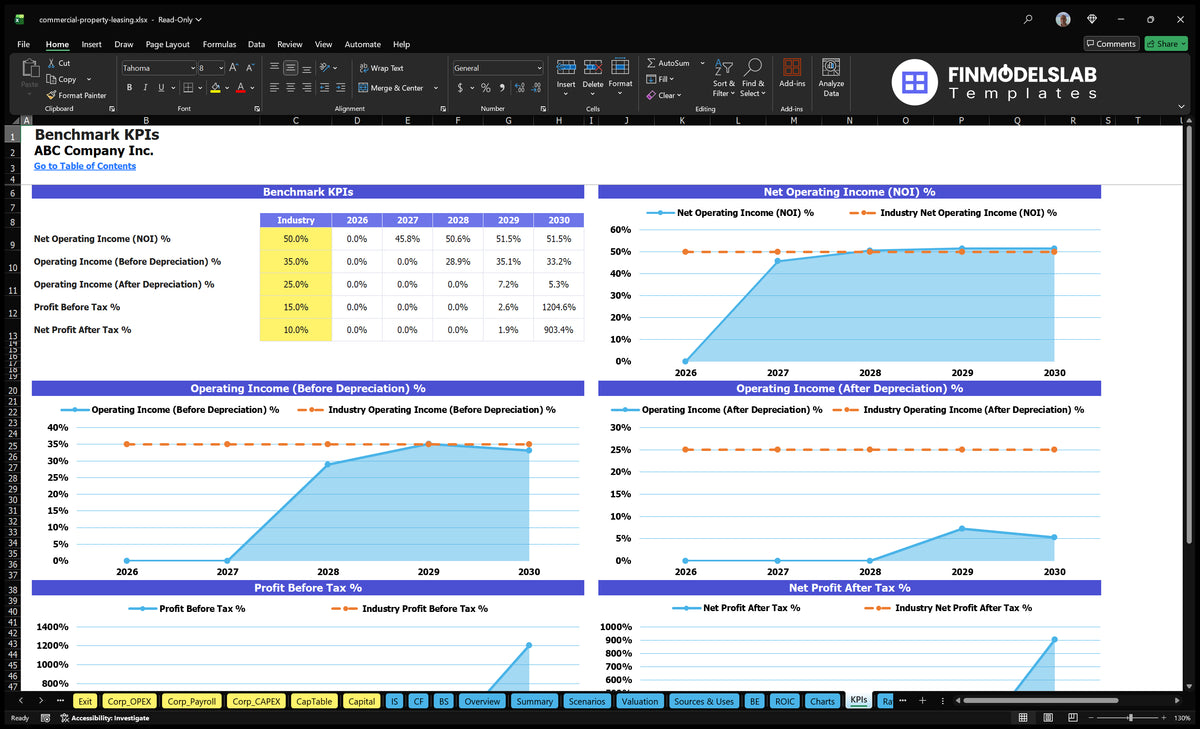The width and height of the screenshot is (1200, 729).
Task: Open the title bar search magnifier
Action: pyautogui.click(x=1029, y=19)
